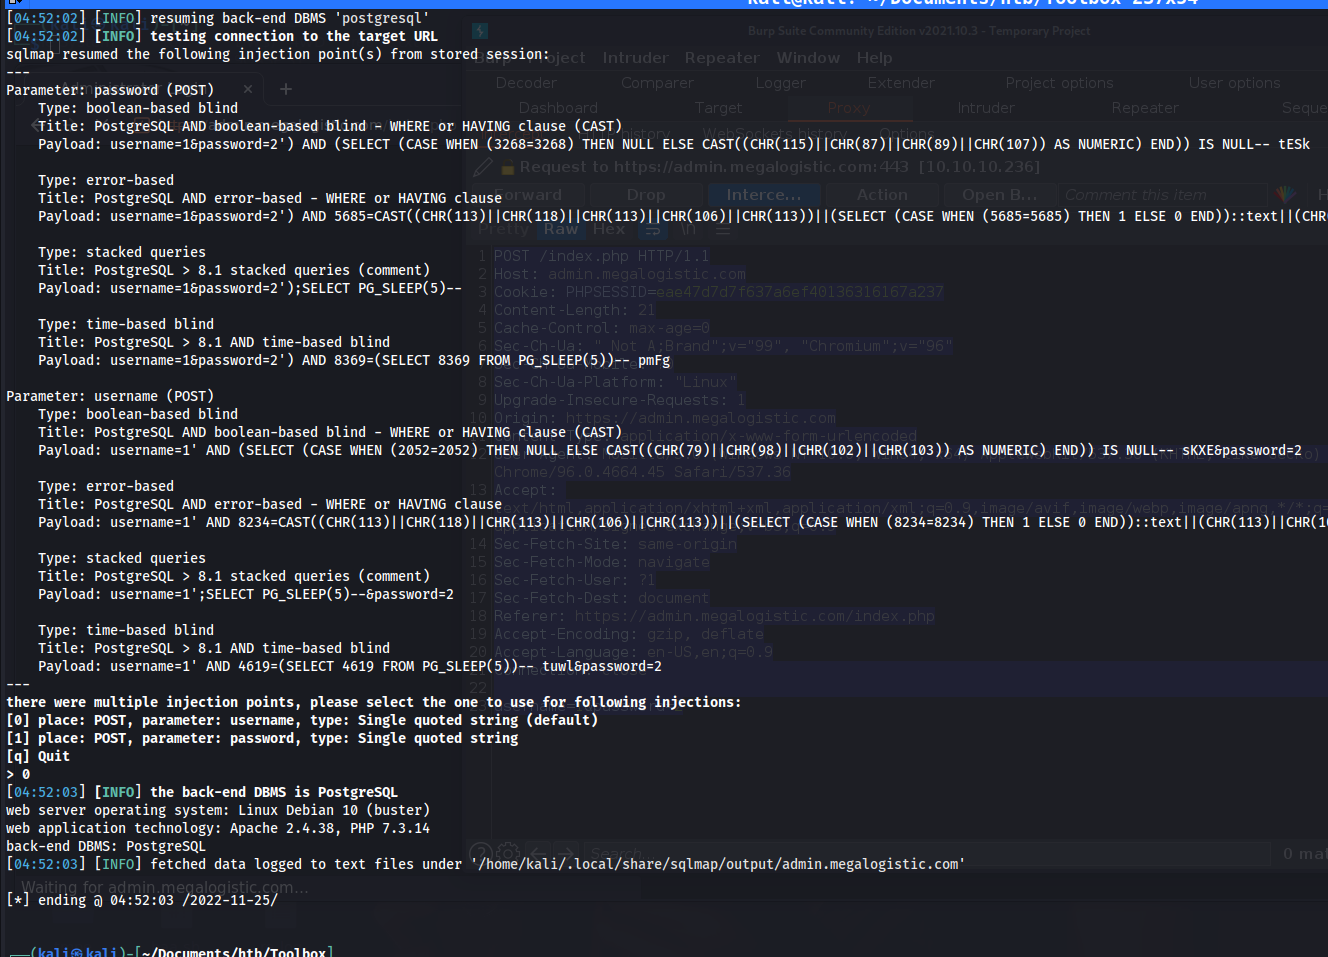
Task: Click the sqlmap output path '/home/kali/.local/share/sqlmap/output'
Action: [x=718, y=864]
